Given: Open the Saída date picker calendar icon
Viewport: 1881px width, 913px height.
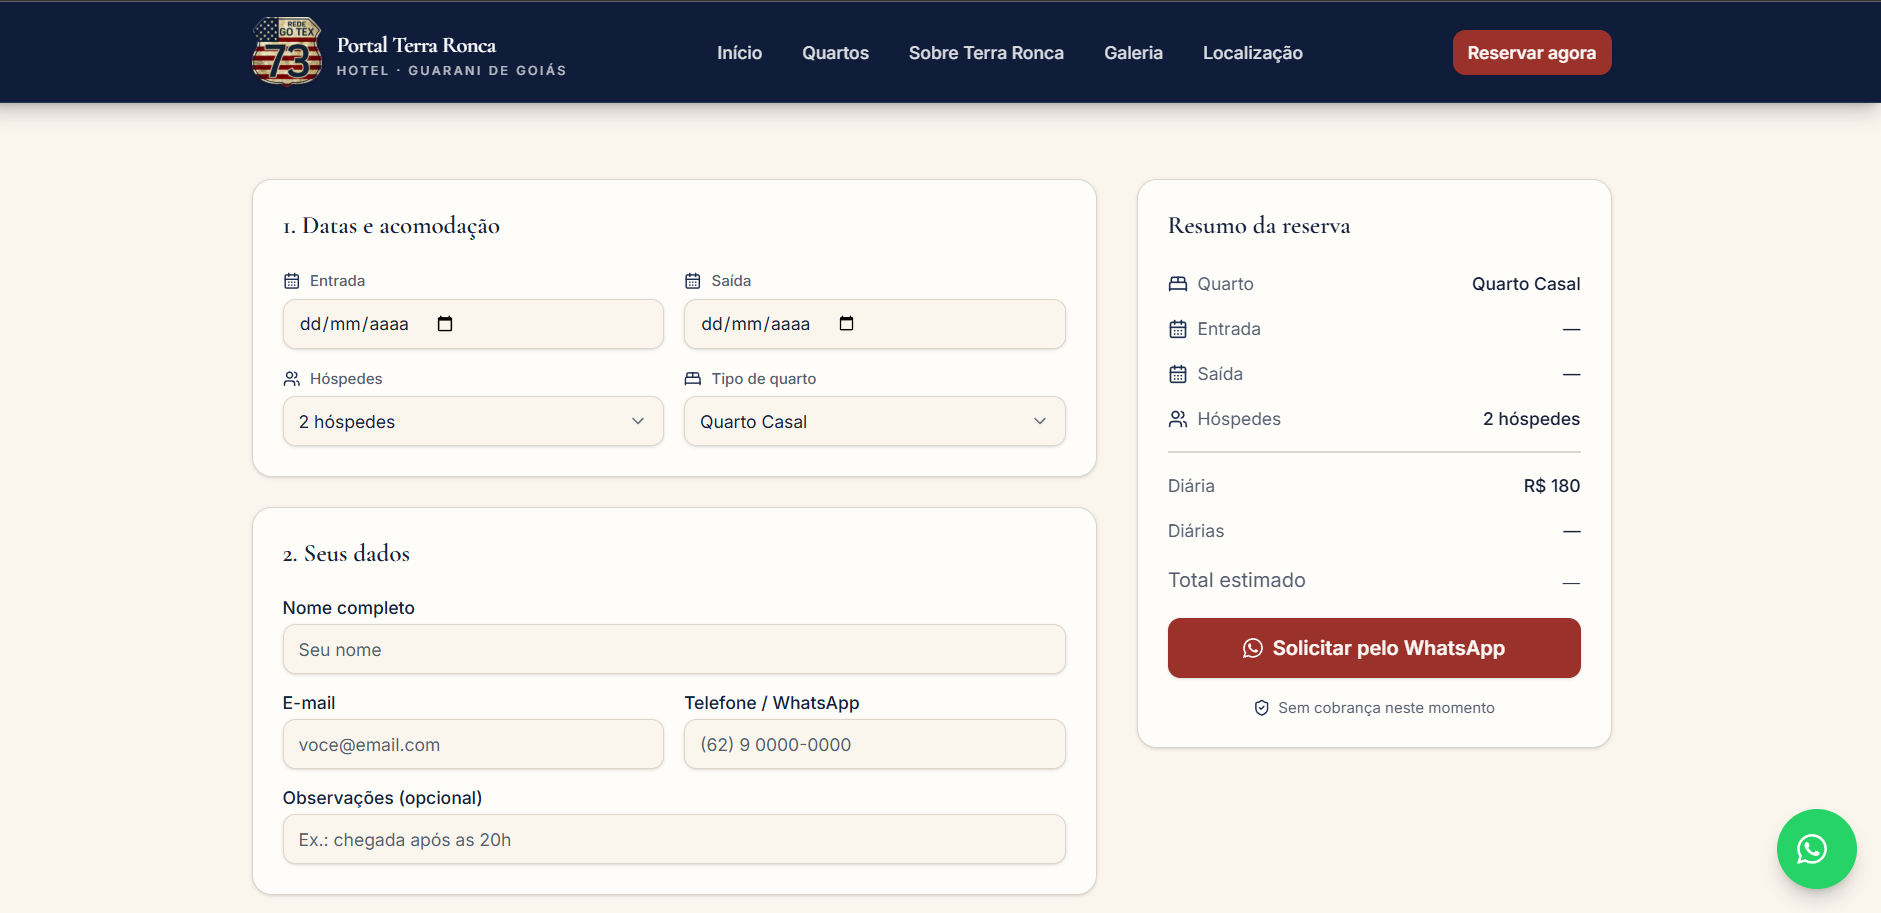Looking at the screenshot, I should tap(846, 324).
